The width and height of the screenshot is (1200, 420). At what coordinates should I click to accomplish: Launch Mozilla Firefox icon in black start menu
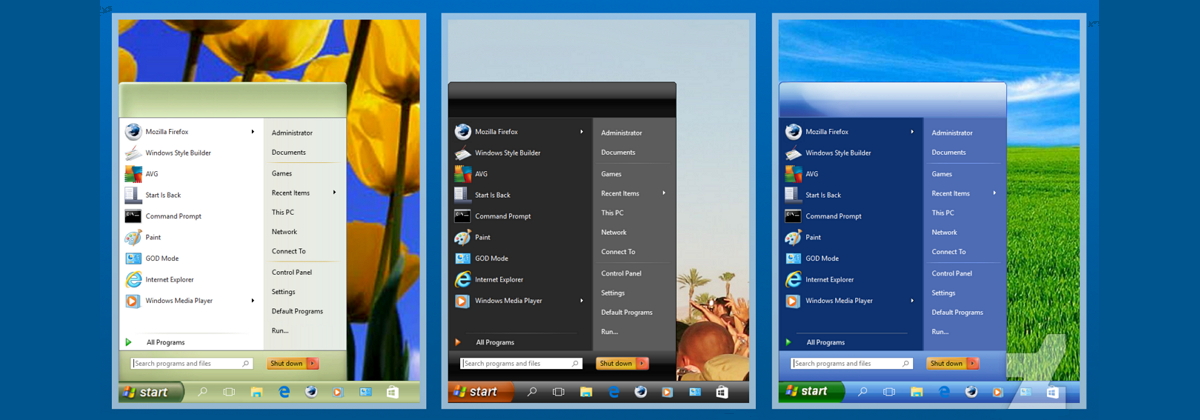tap(462, 132)
